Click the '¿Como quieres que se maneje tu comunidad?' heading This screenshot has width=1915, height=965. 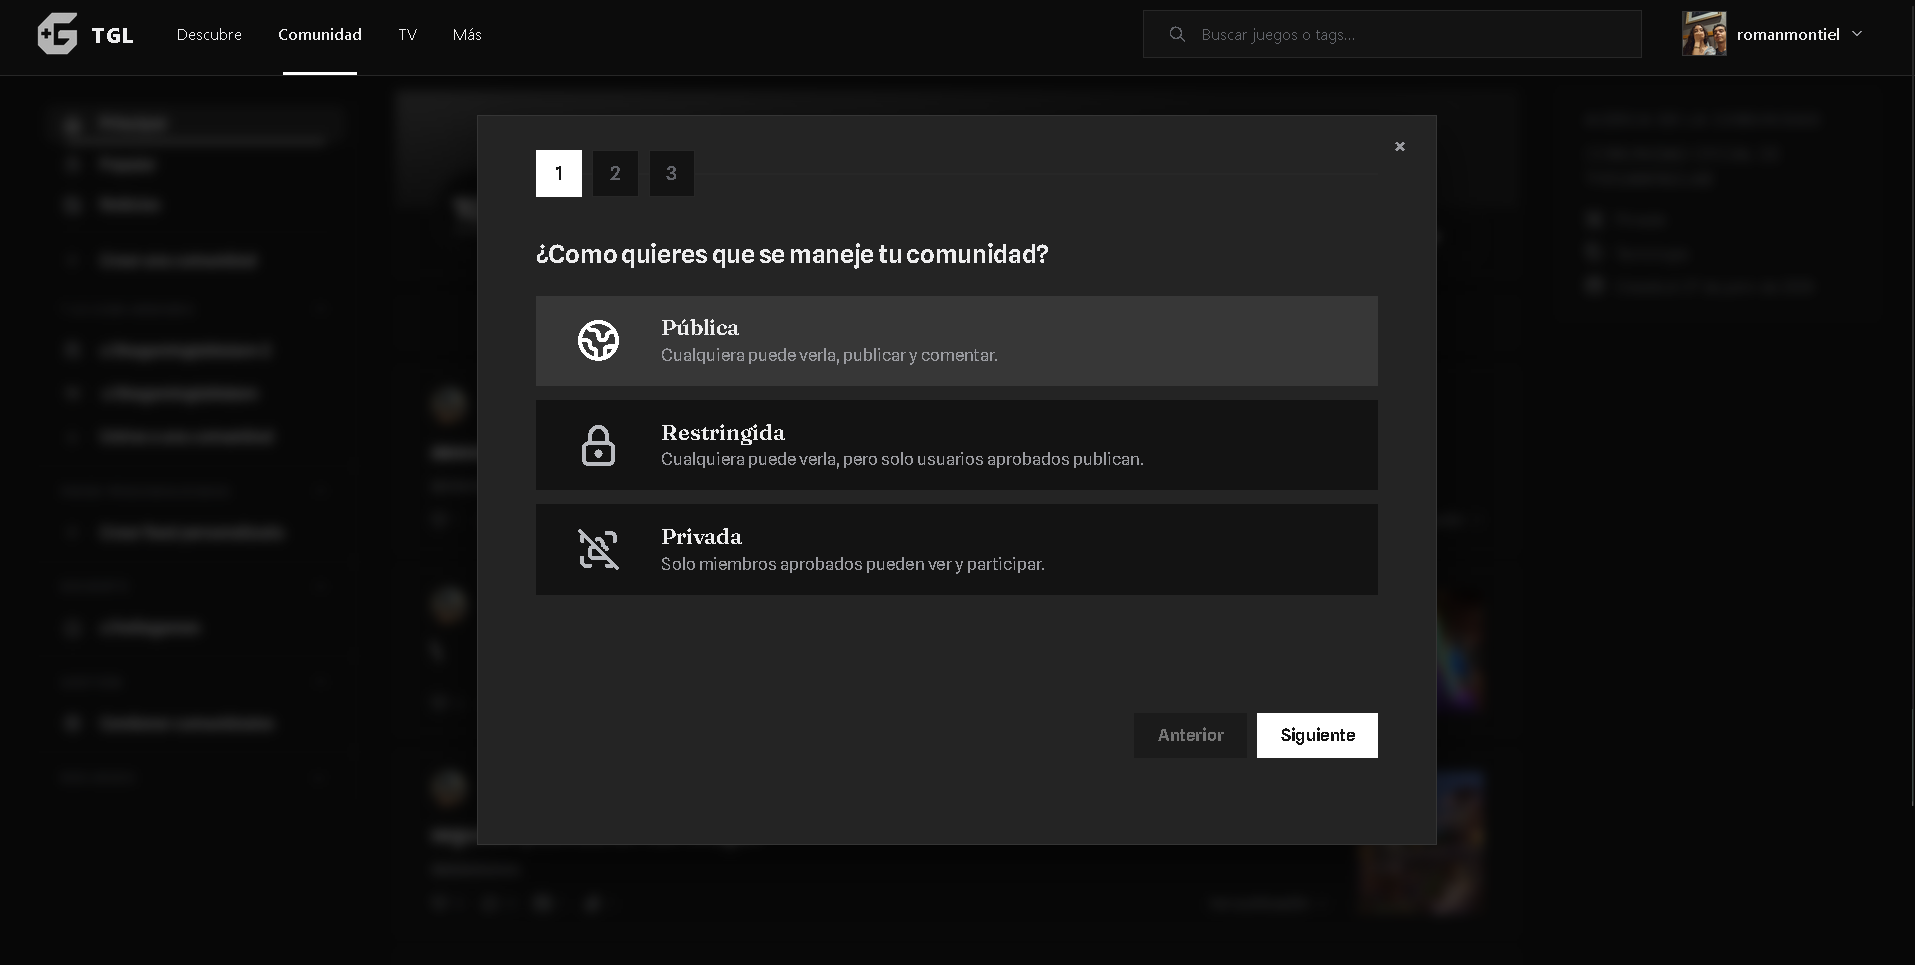pos(792,254)
